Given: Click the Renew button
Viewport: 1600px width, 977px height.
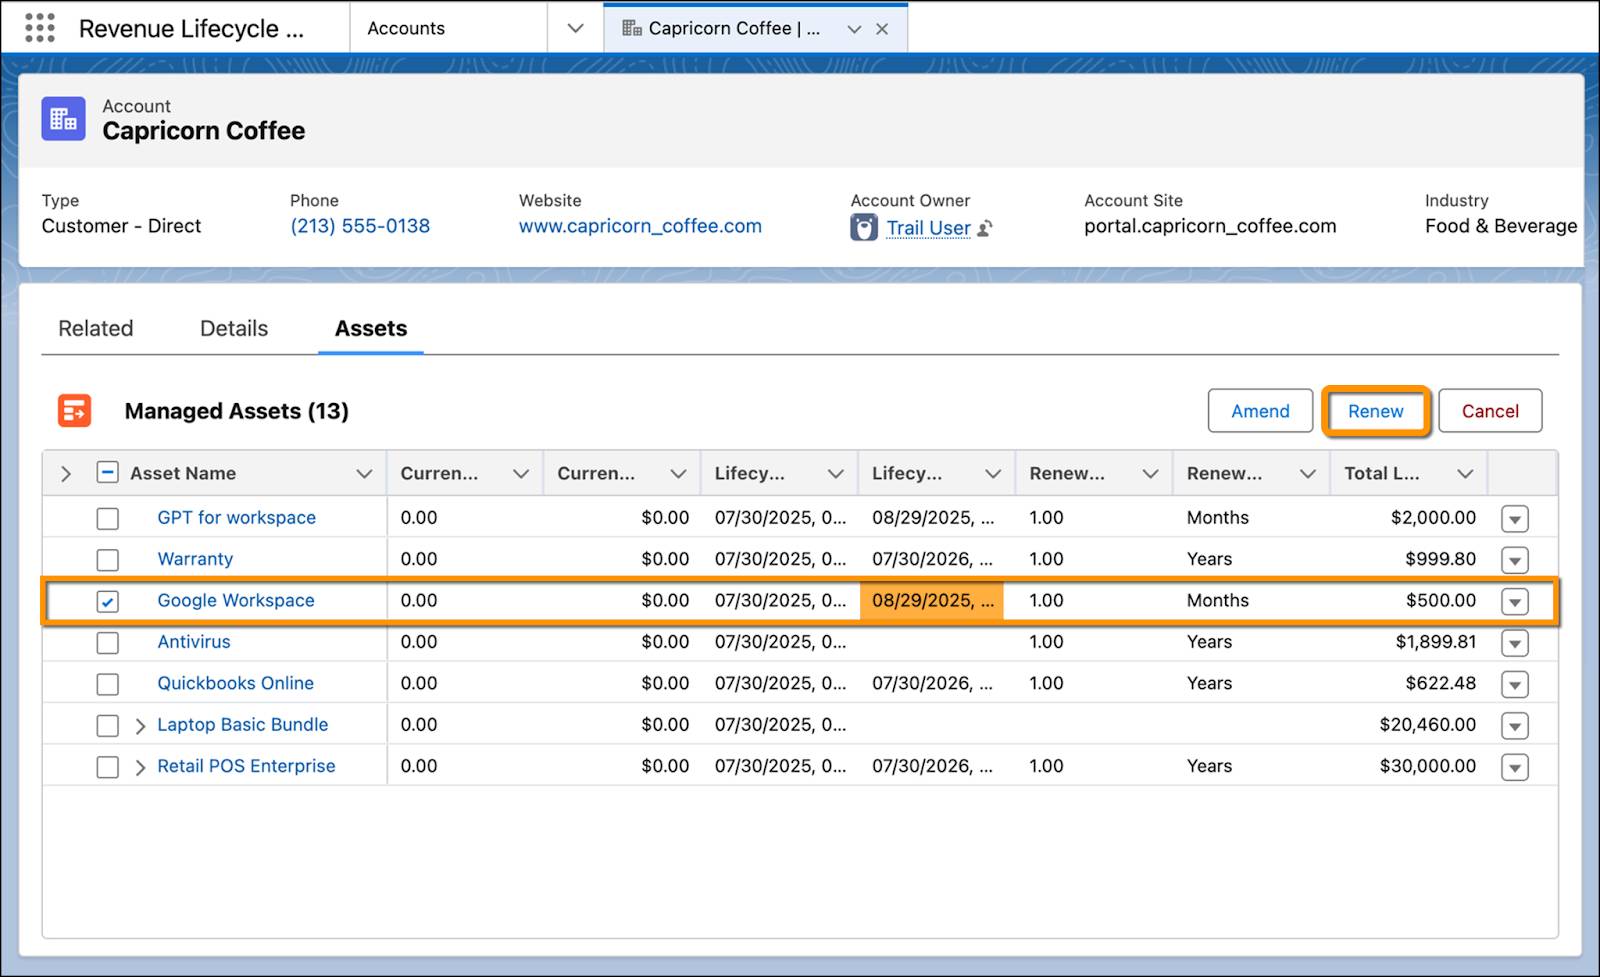Looking at the screenshot, I should tap(1376, 411).
